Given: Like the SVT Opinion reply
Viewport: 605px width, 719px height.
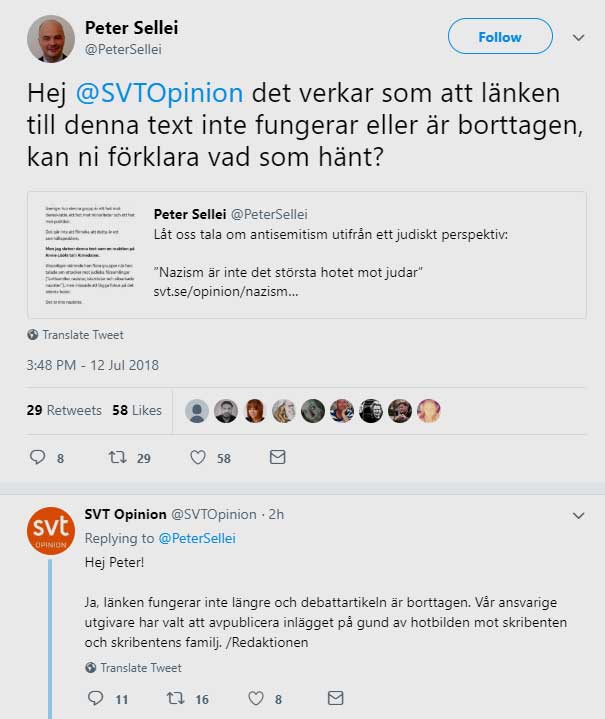Looking at the screenshot, I should point(255,698).
